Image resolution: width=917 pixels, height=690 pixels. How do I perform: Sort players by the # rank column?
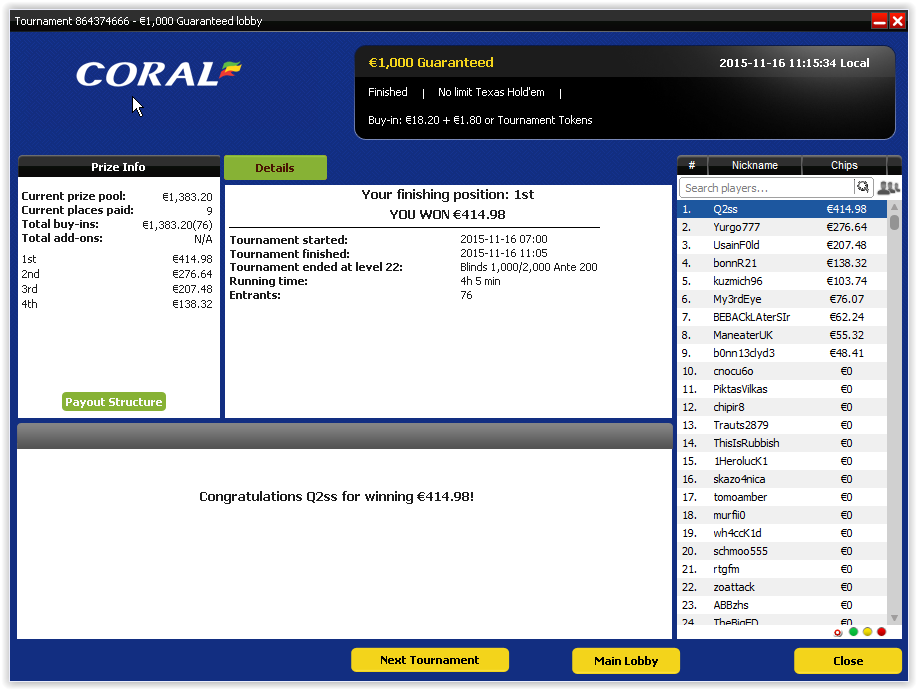click(x=692, y=165)
